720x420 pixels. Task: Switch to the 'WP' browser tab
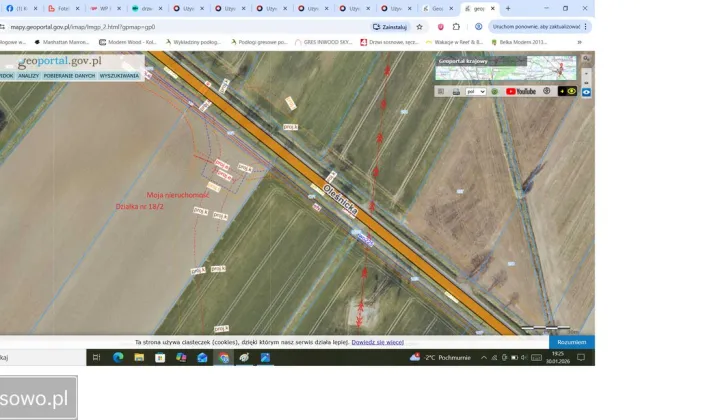coord(106,8)
